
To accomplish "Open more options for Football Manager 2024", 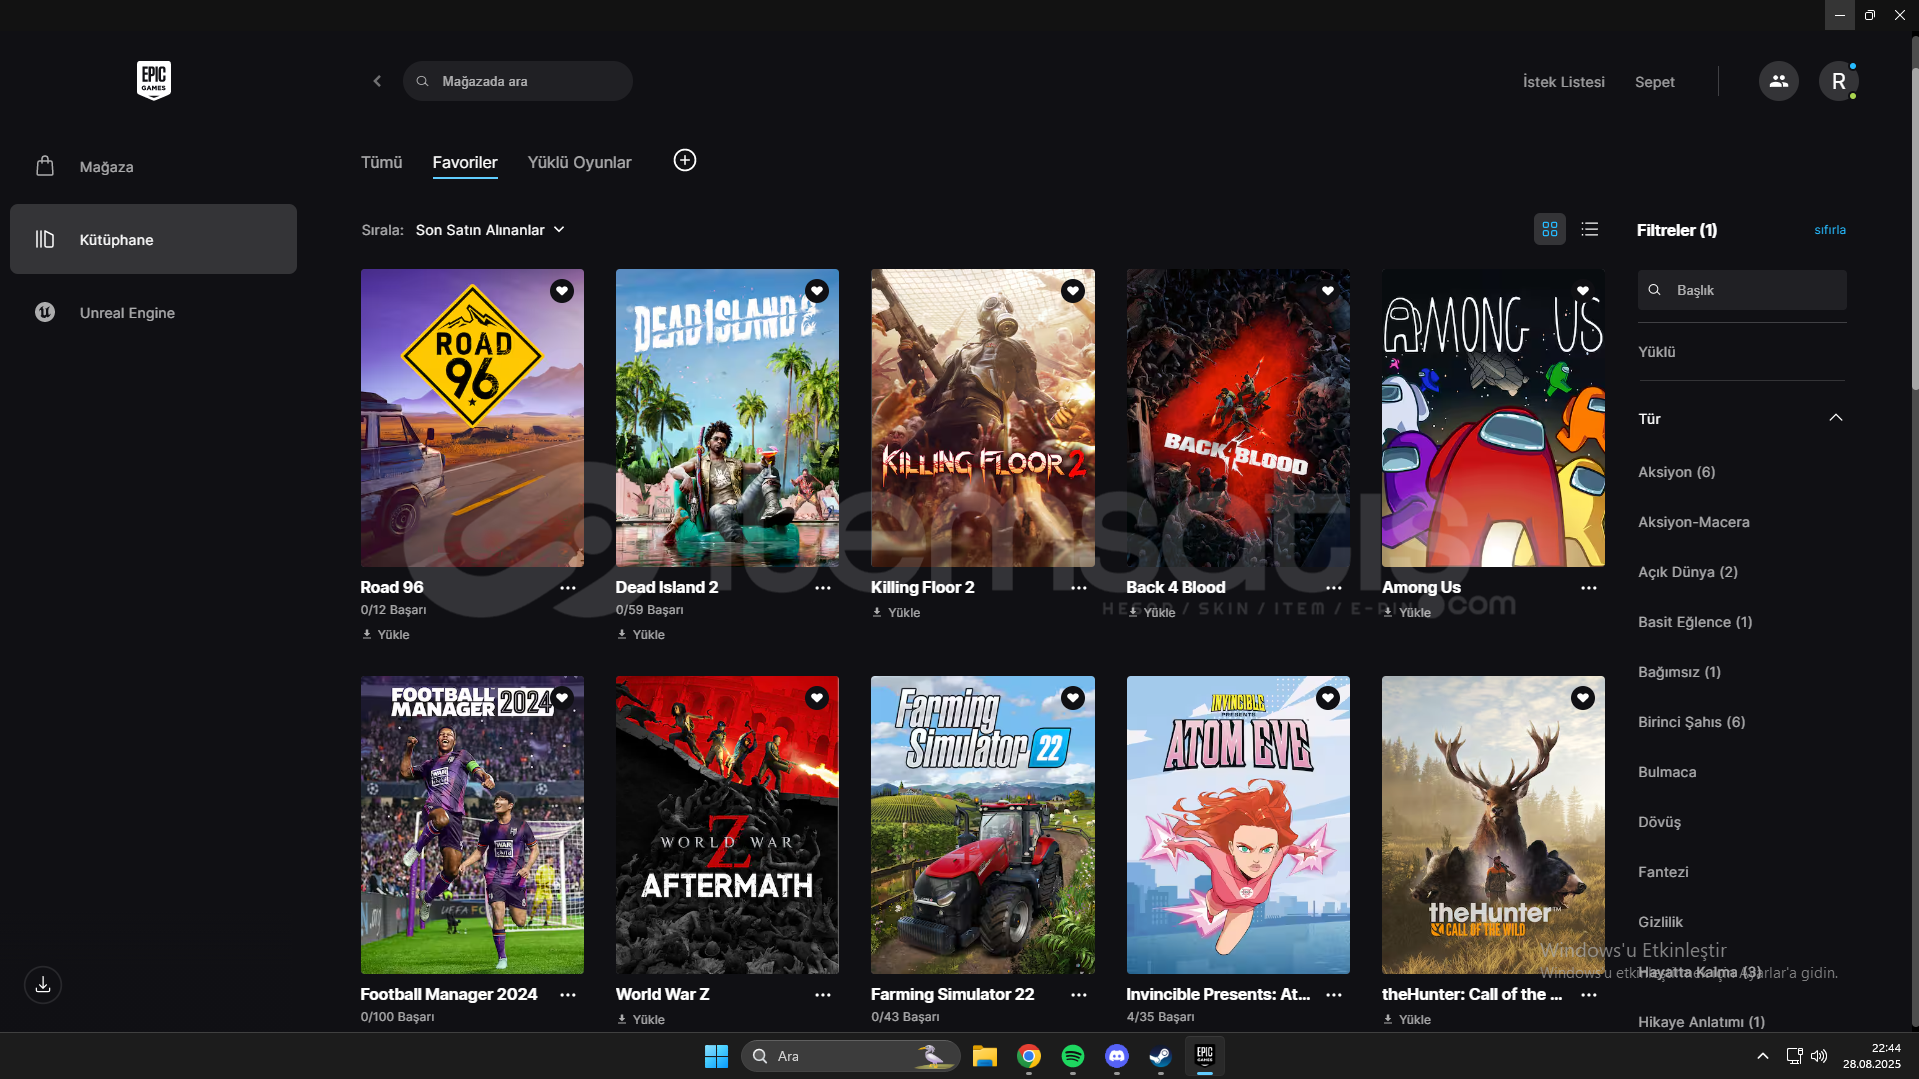I will [x=568, y=995].
